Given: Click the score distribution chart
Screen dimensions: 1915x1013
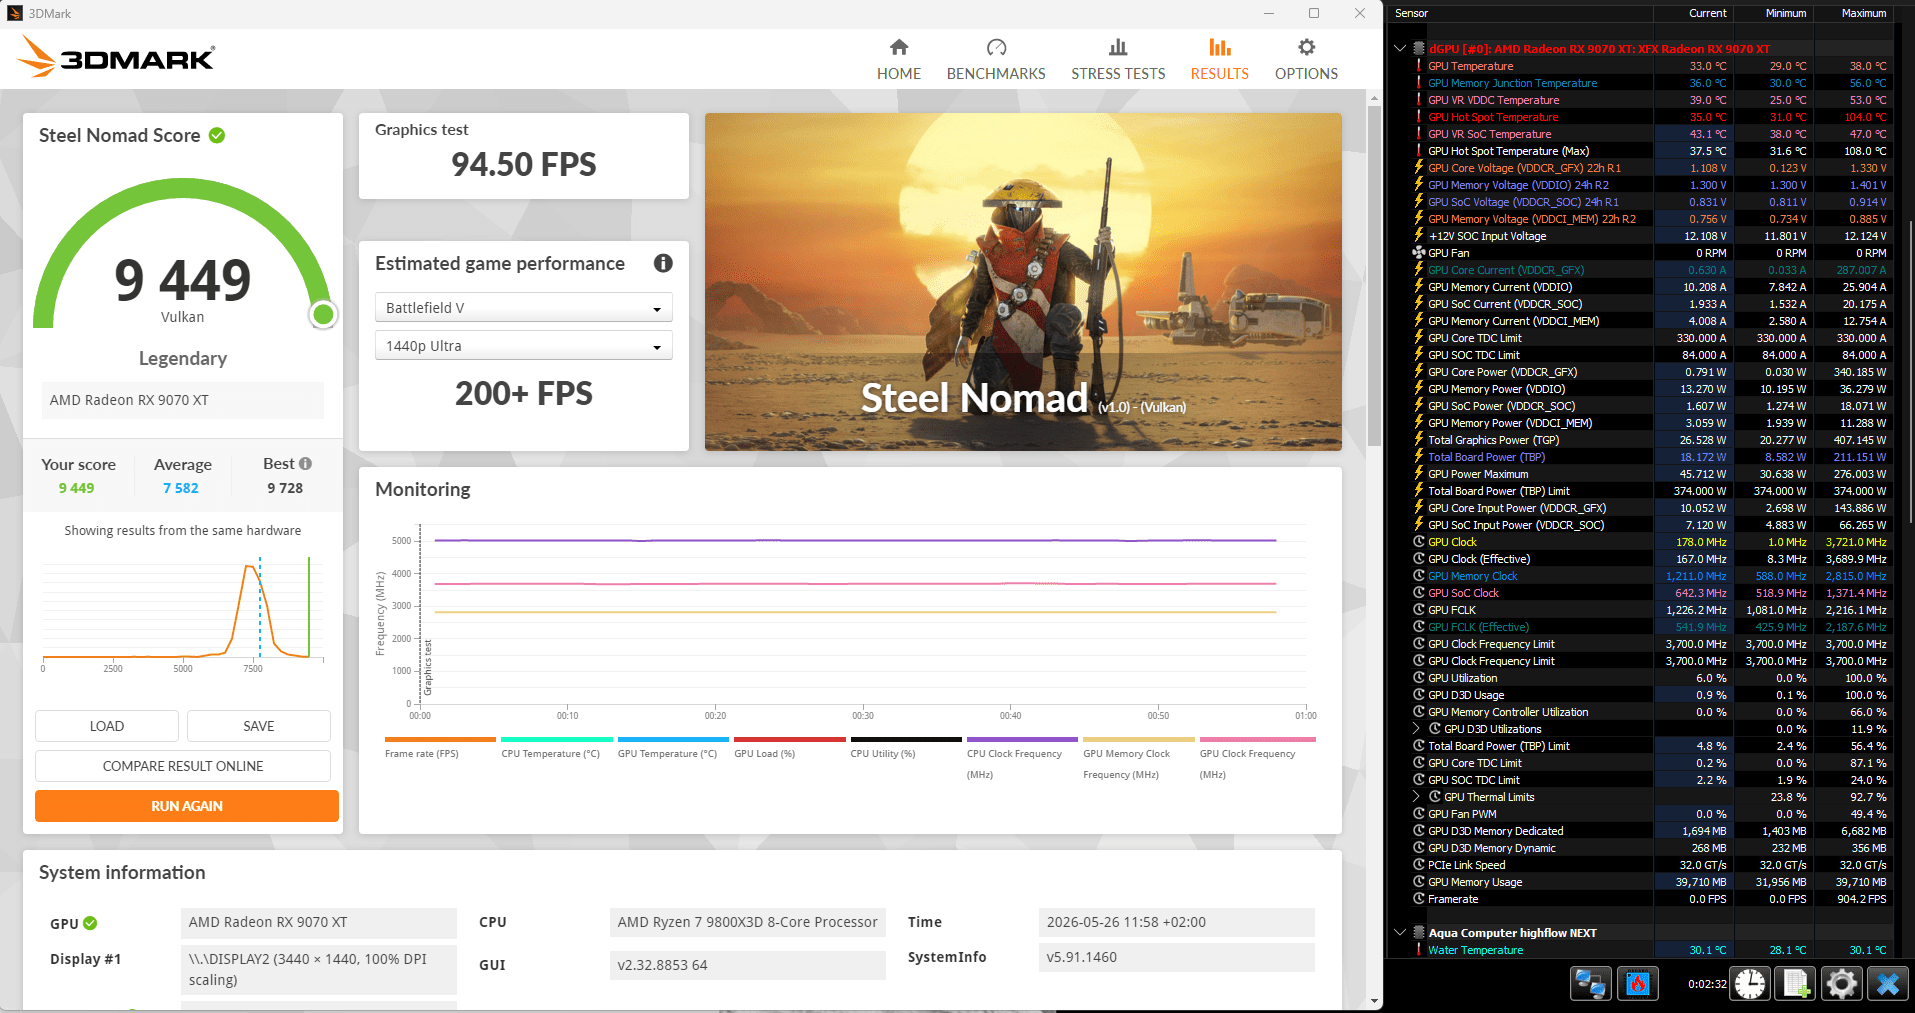Looking at the screenshot, I should tap(183, 612).
